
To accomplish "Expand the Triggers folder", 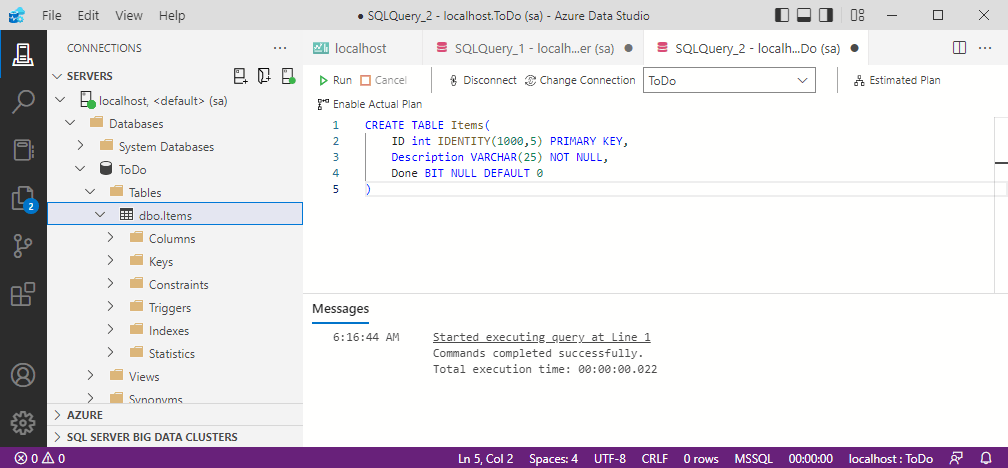I will click(x=111, y=307).
